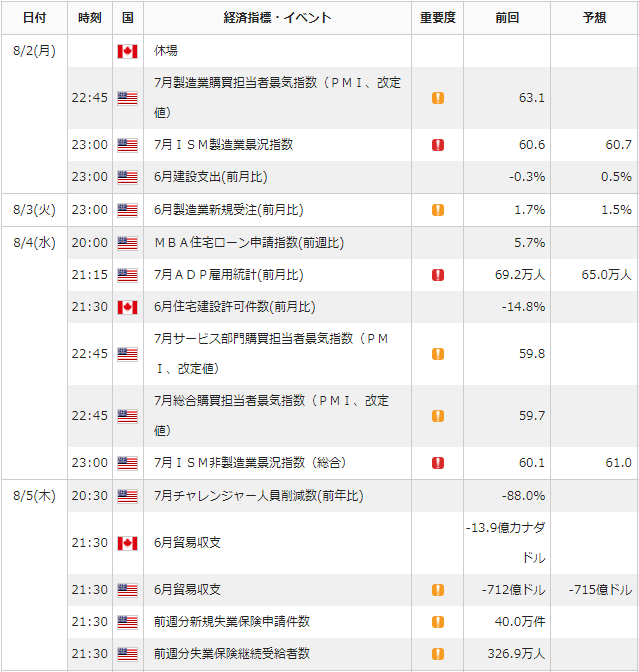Click the Canada flag beside 6月貿易収支
Viewport: 639px width, 672px height.
pyautogui.click(x=127, y=543)
